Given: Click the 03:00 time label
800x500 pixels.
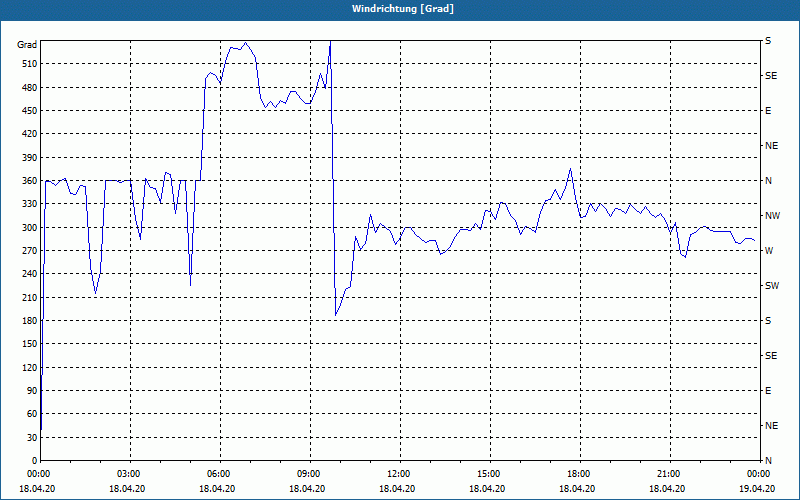Looking at the screenshot, I should tap(131, 474).
